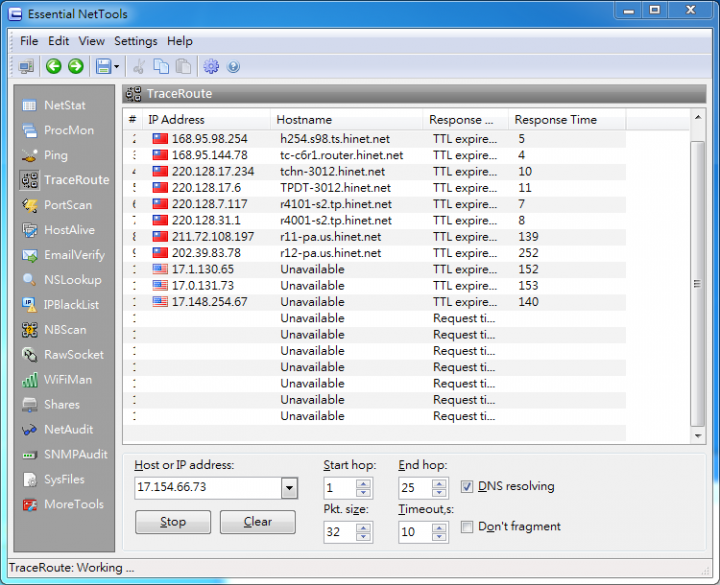This screenshot has height=585, width=720.
Task: Decrease the End hop value
Action: pos(439,492)
